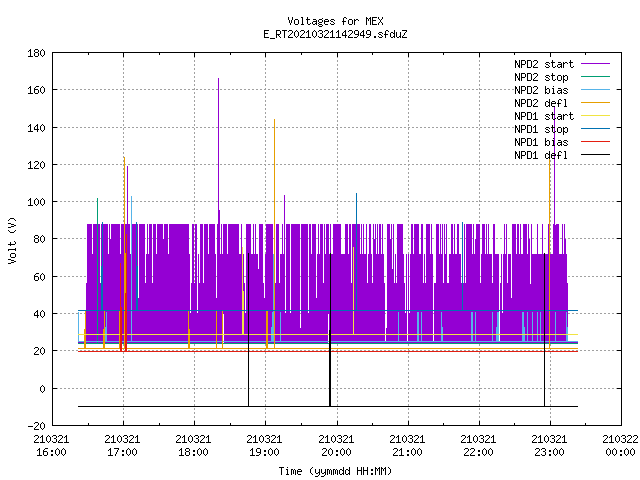Image resolution: width=640 pixels, height=480 pixels.
Task: Click the 'Volt (V)' y-axis label
Action: pyautogui.click(x=12, y=240)
